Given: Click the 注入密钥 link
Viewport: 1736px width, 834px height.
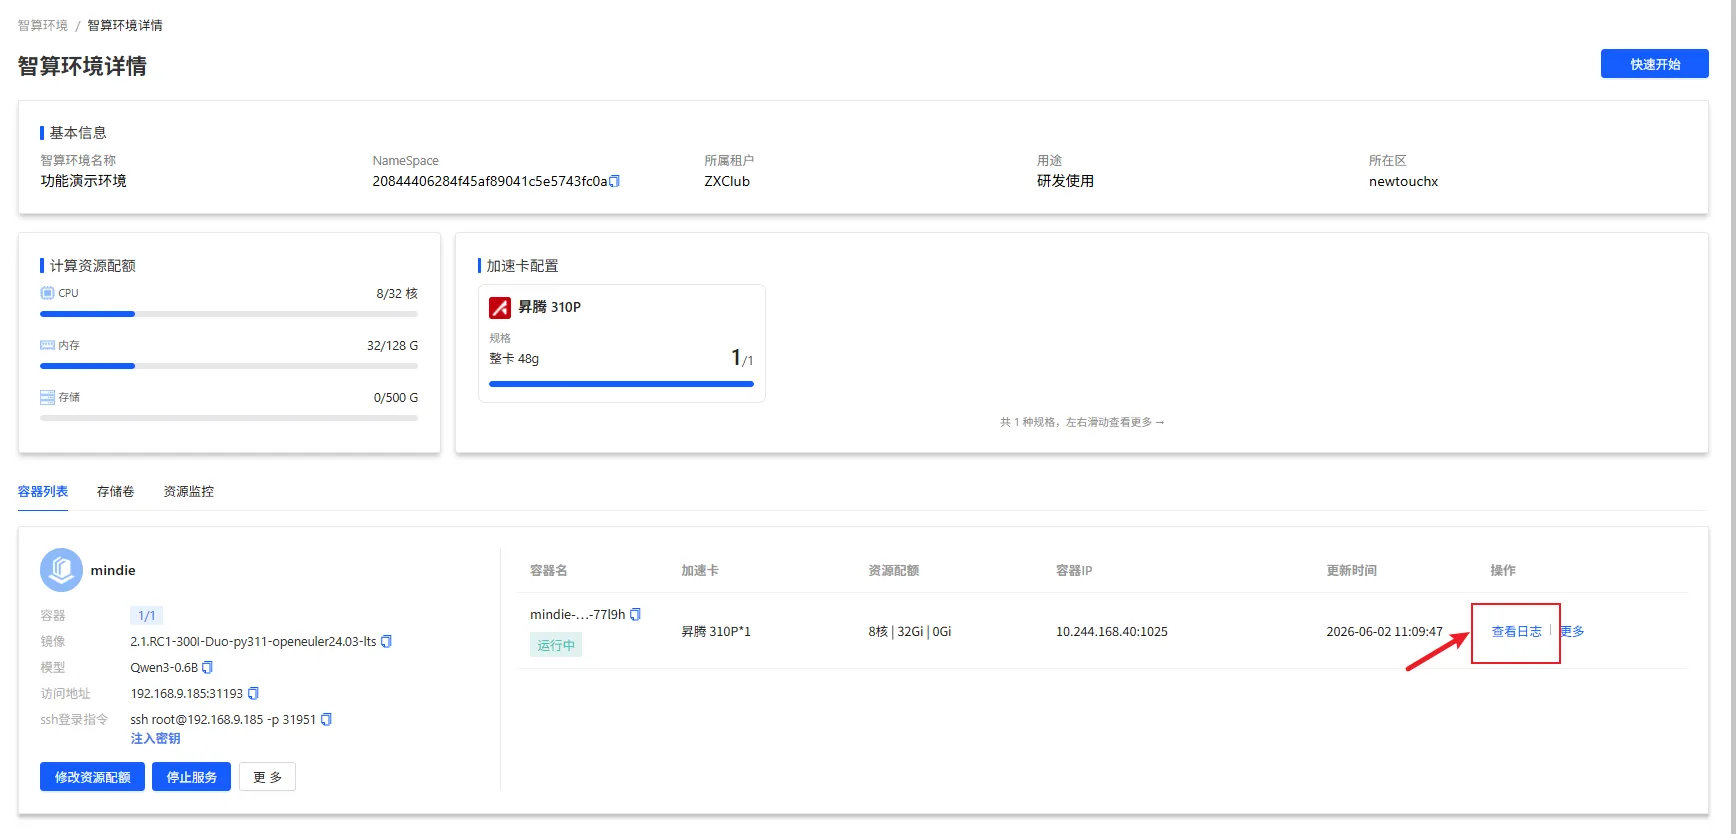Looking at the screenshot, I should 155,738.
